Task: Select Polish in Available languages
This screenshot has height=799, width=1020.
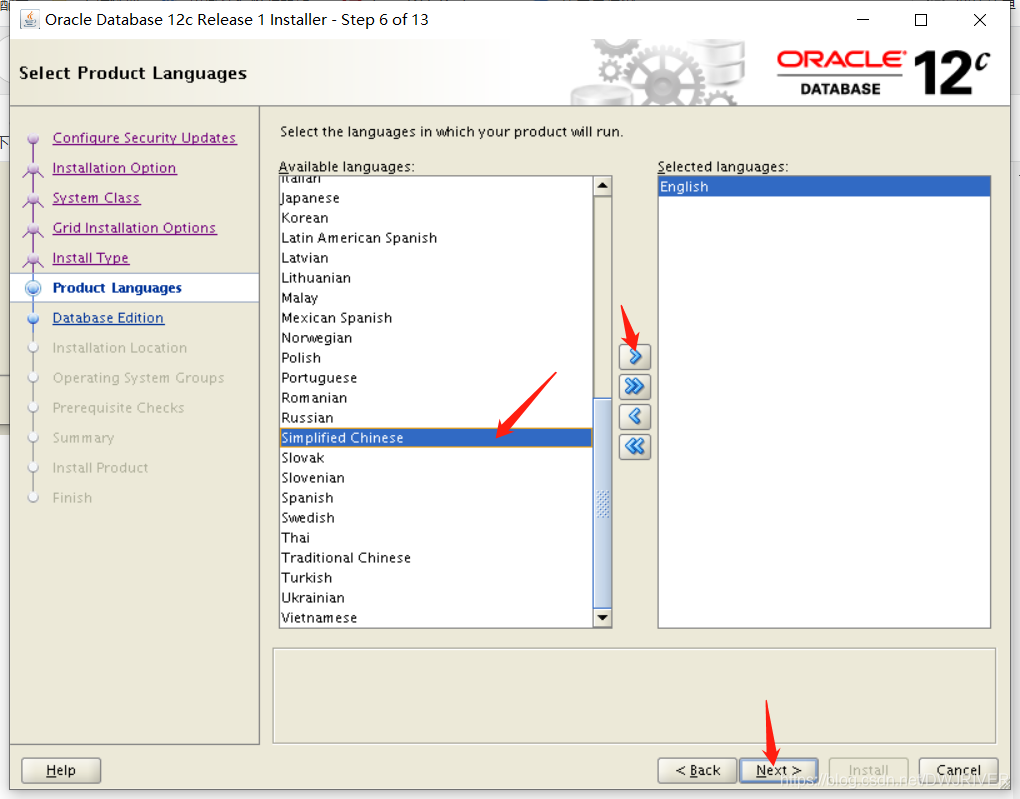Action: point(436,358)
